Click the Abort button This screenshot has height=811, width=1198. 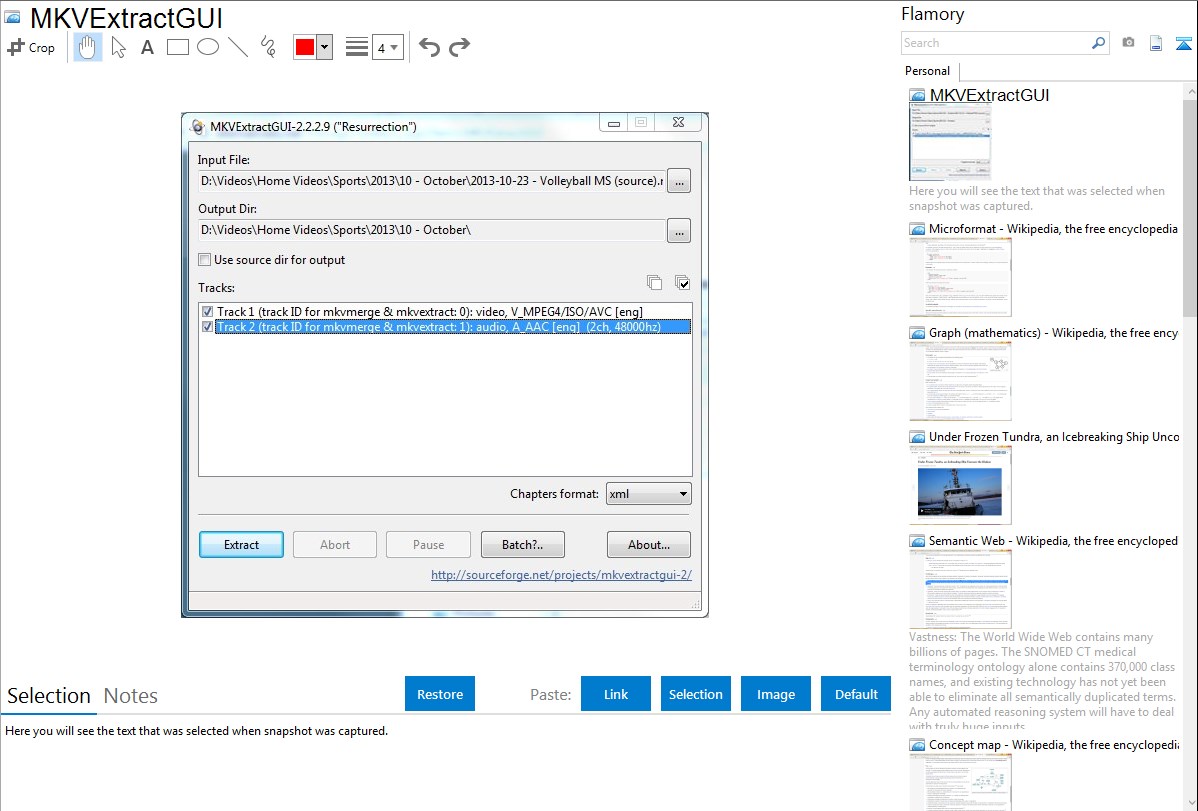pos(335,545)
